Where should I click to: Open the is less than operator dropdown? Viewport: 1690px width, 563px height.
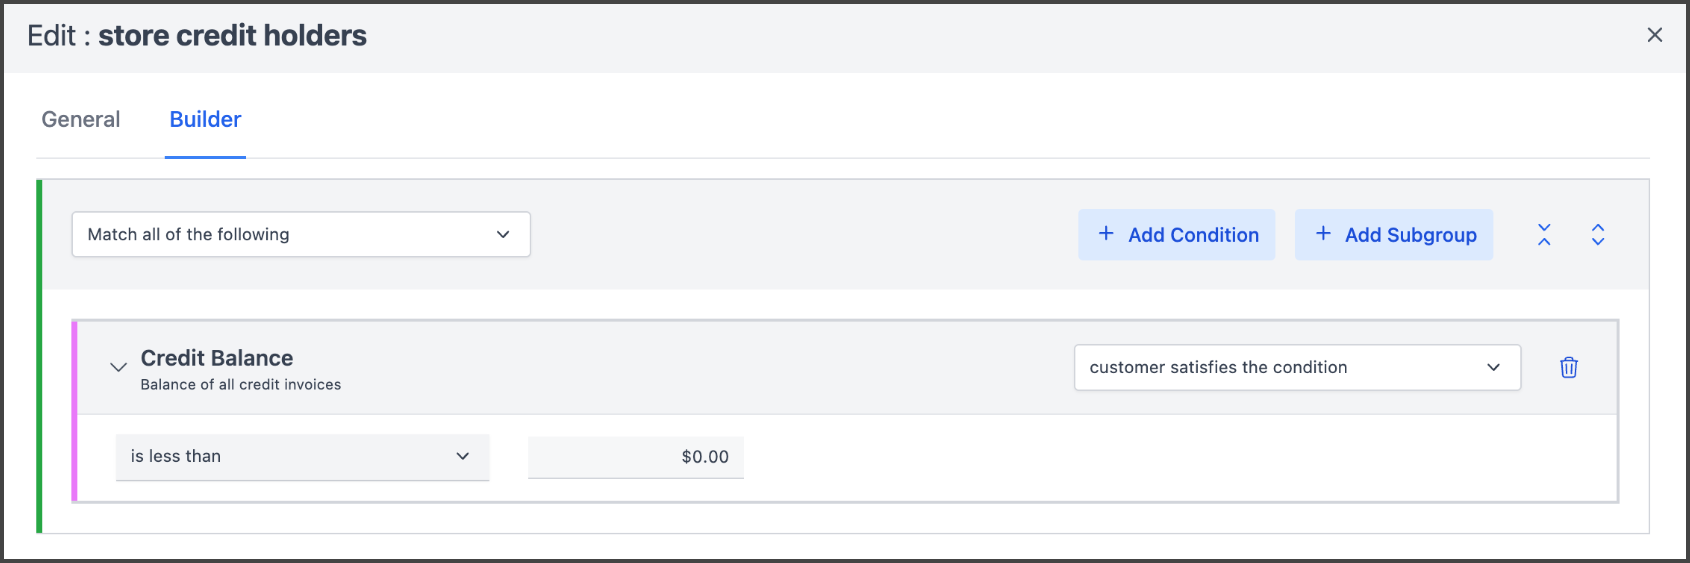[x=302, y=456]
